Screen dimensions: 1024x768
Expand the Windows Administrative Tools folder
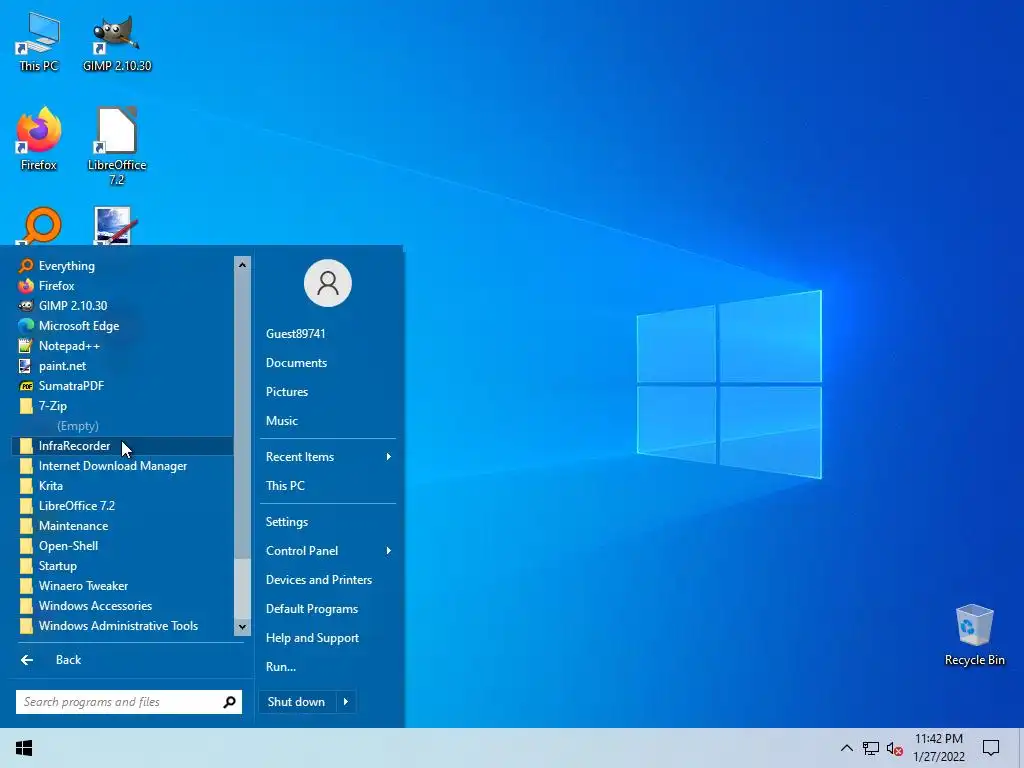(123, 626)
